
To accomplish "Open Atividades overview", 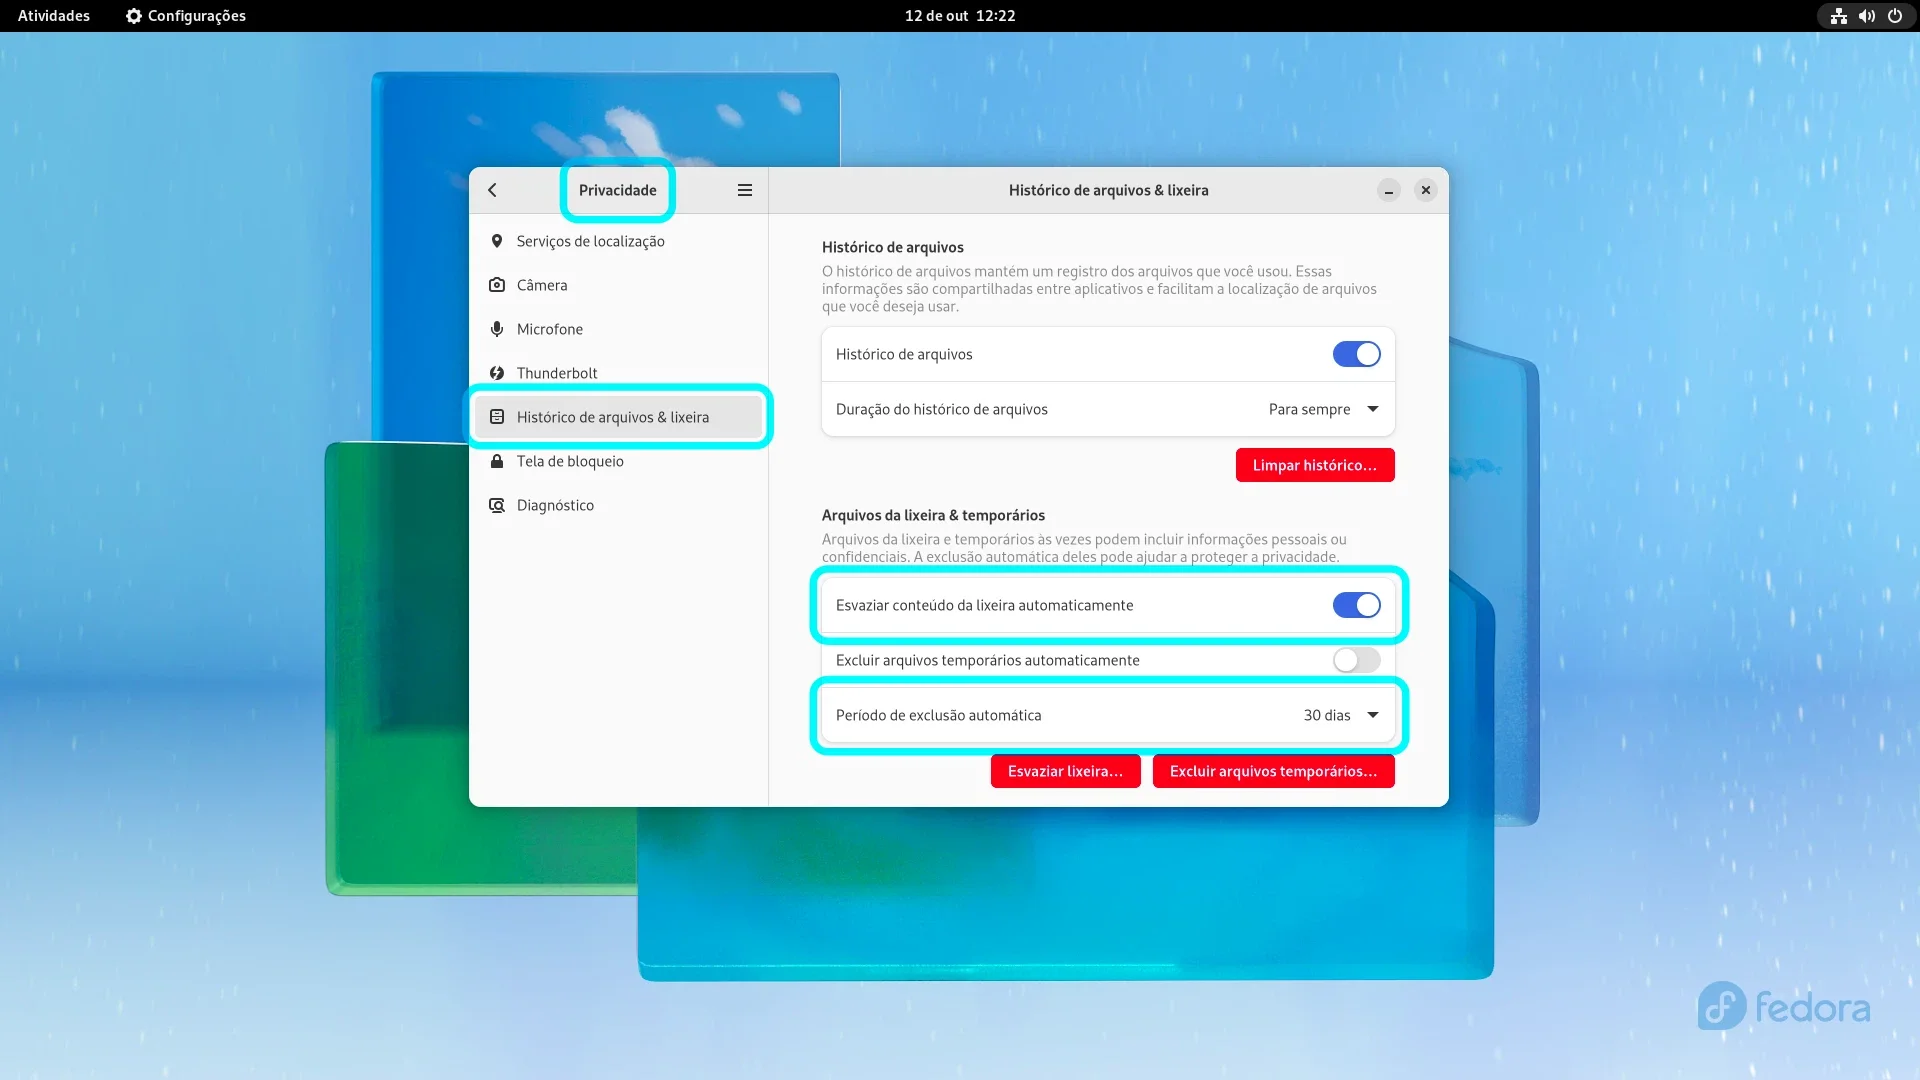I will [54, 16].
